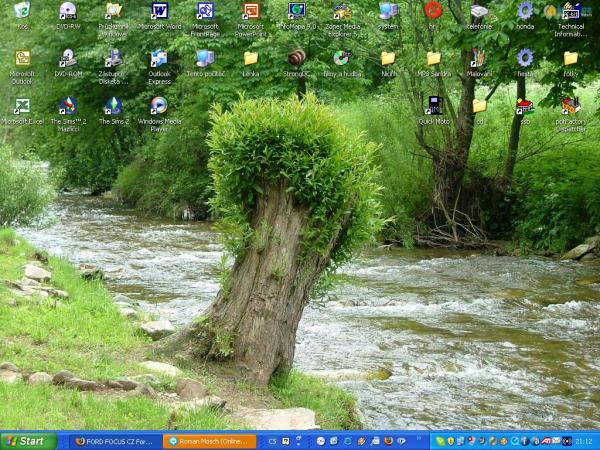This screenshot has height=450, width=600.
Task: Click the Start button
Action: [x=28, y=441]
